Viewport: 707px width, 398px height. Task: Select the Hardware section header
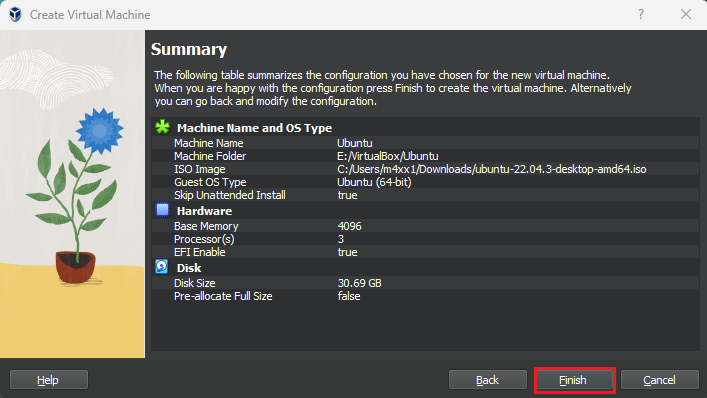click(x=204, y=211)
